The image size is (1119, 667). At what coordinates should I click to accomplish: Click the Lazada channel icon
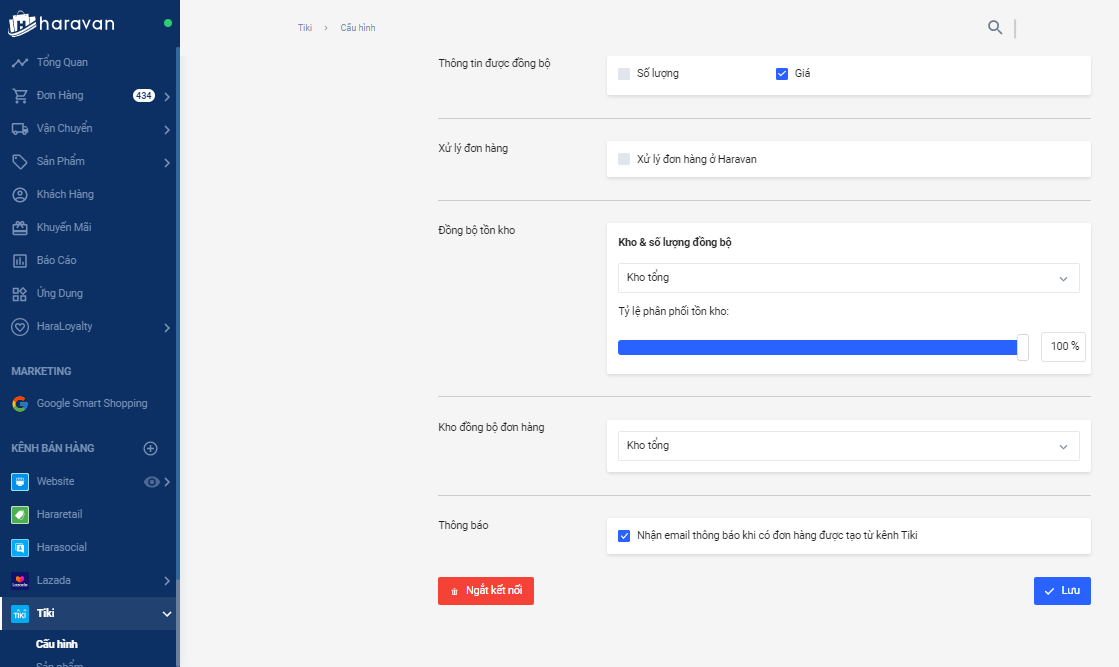19,580
